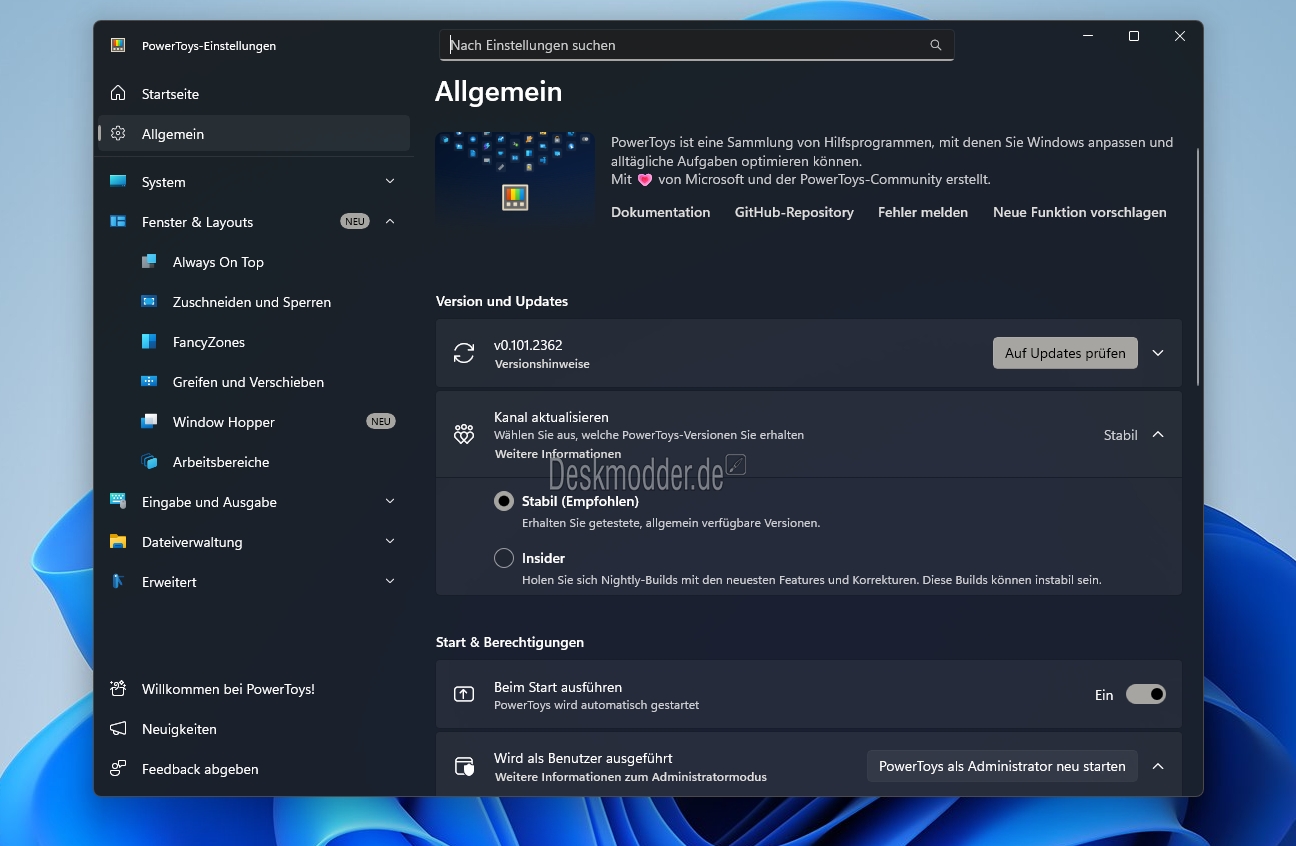The height and width of the screenshot is (846, 1296).
Task: Click the Nach Einstellungen suchen search field
Action: 696,45
